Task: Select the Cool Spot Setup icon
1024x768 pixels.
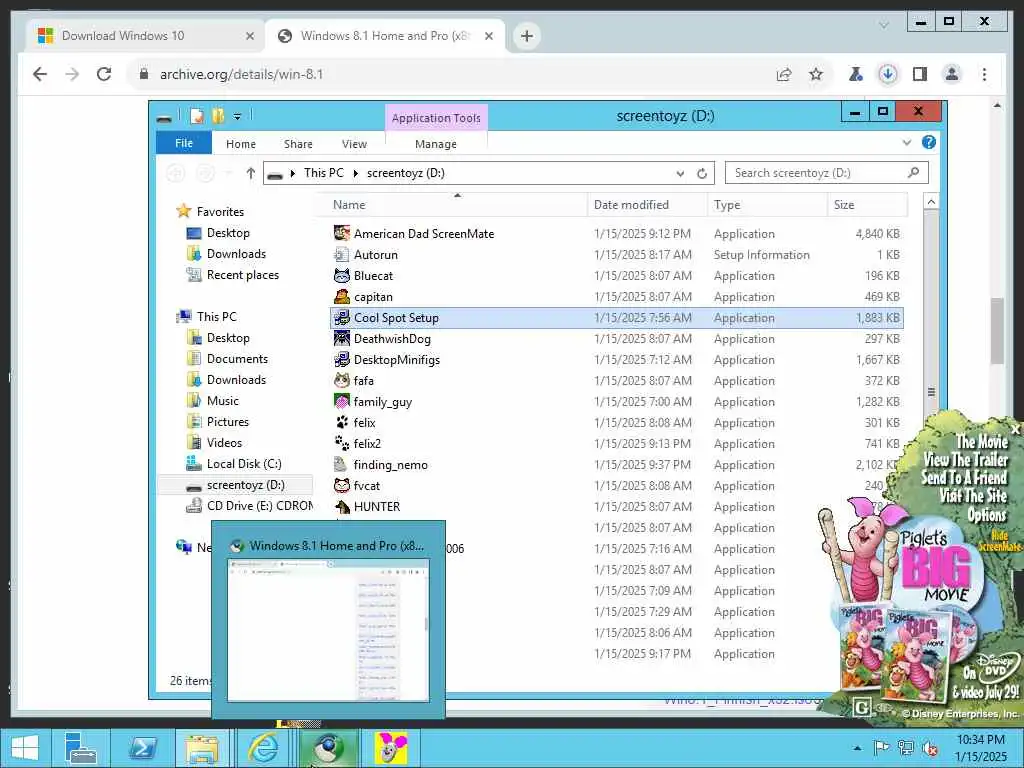Action: [x=342, y=317]
